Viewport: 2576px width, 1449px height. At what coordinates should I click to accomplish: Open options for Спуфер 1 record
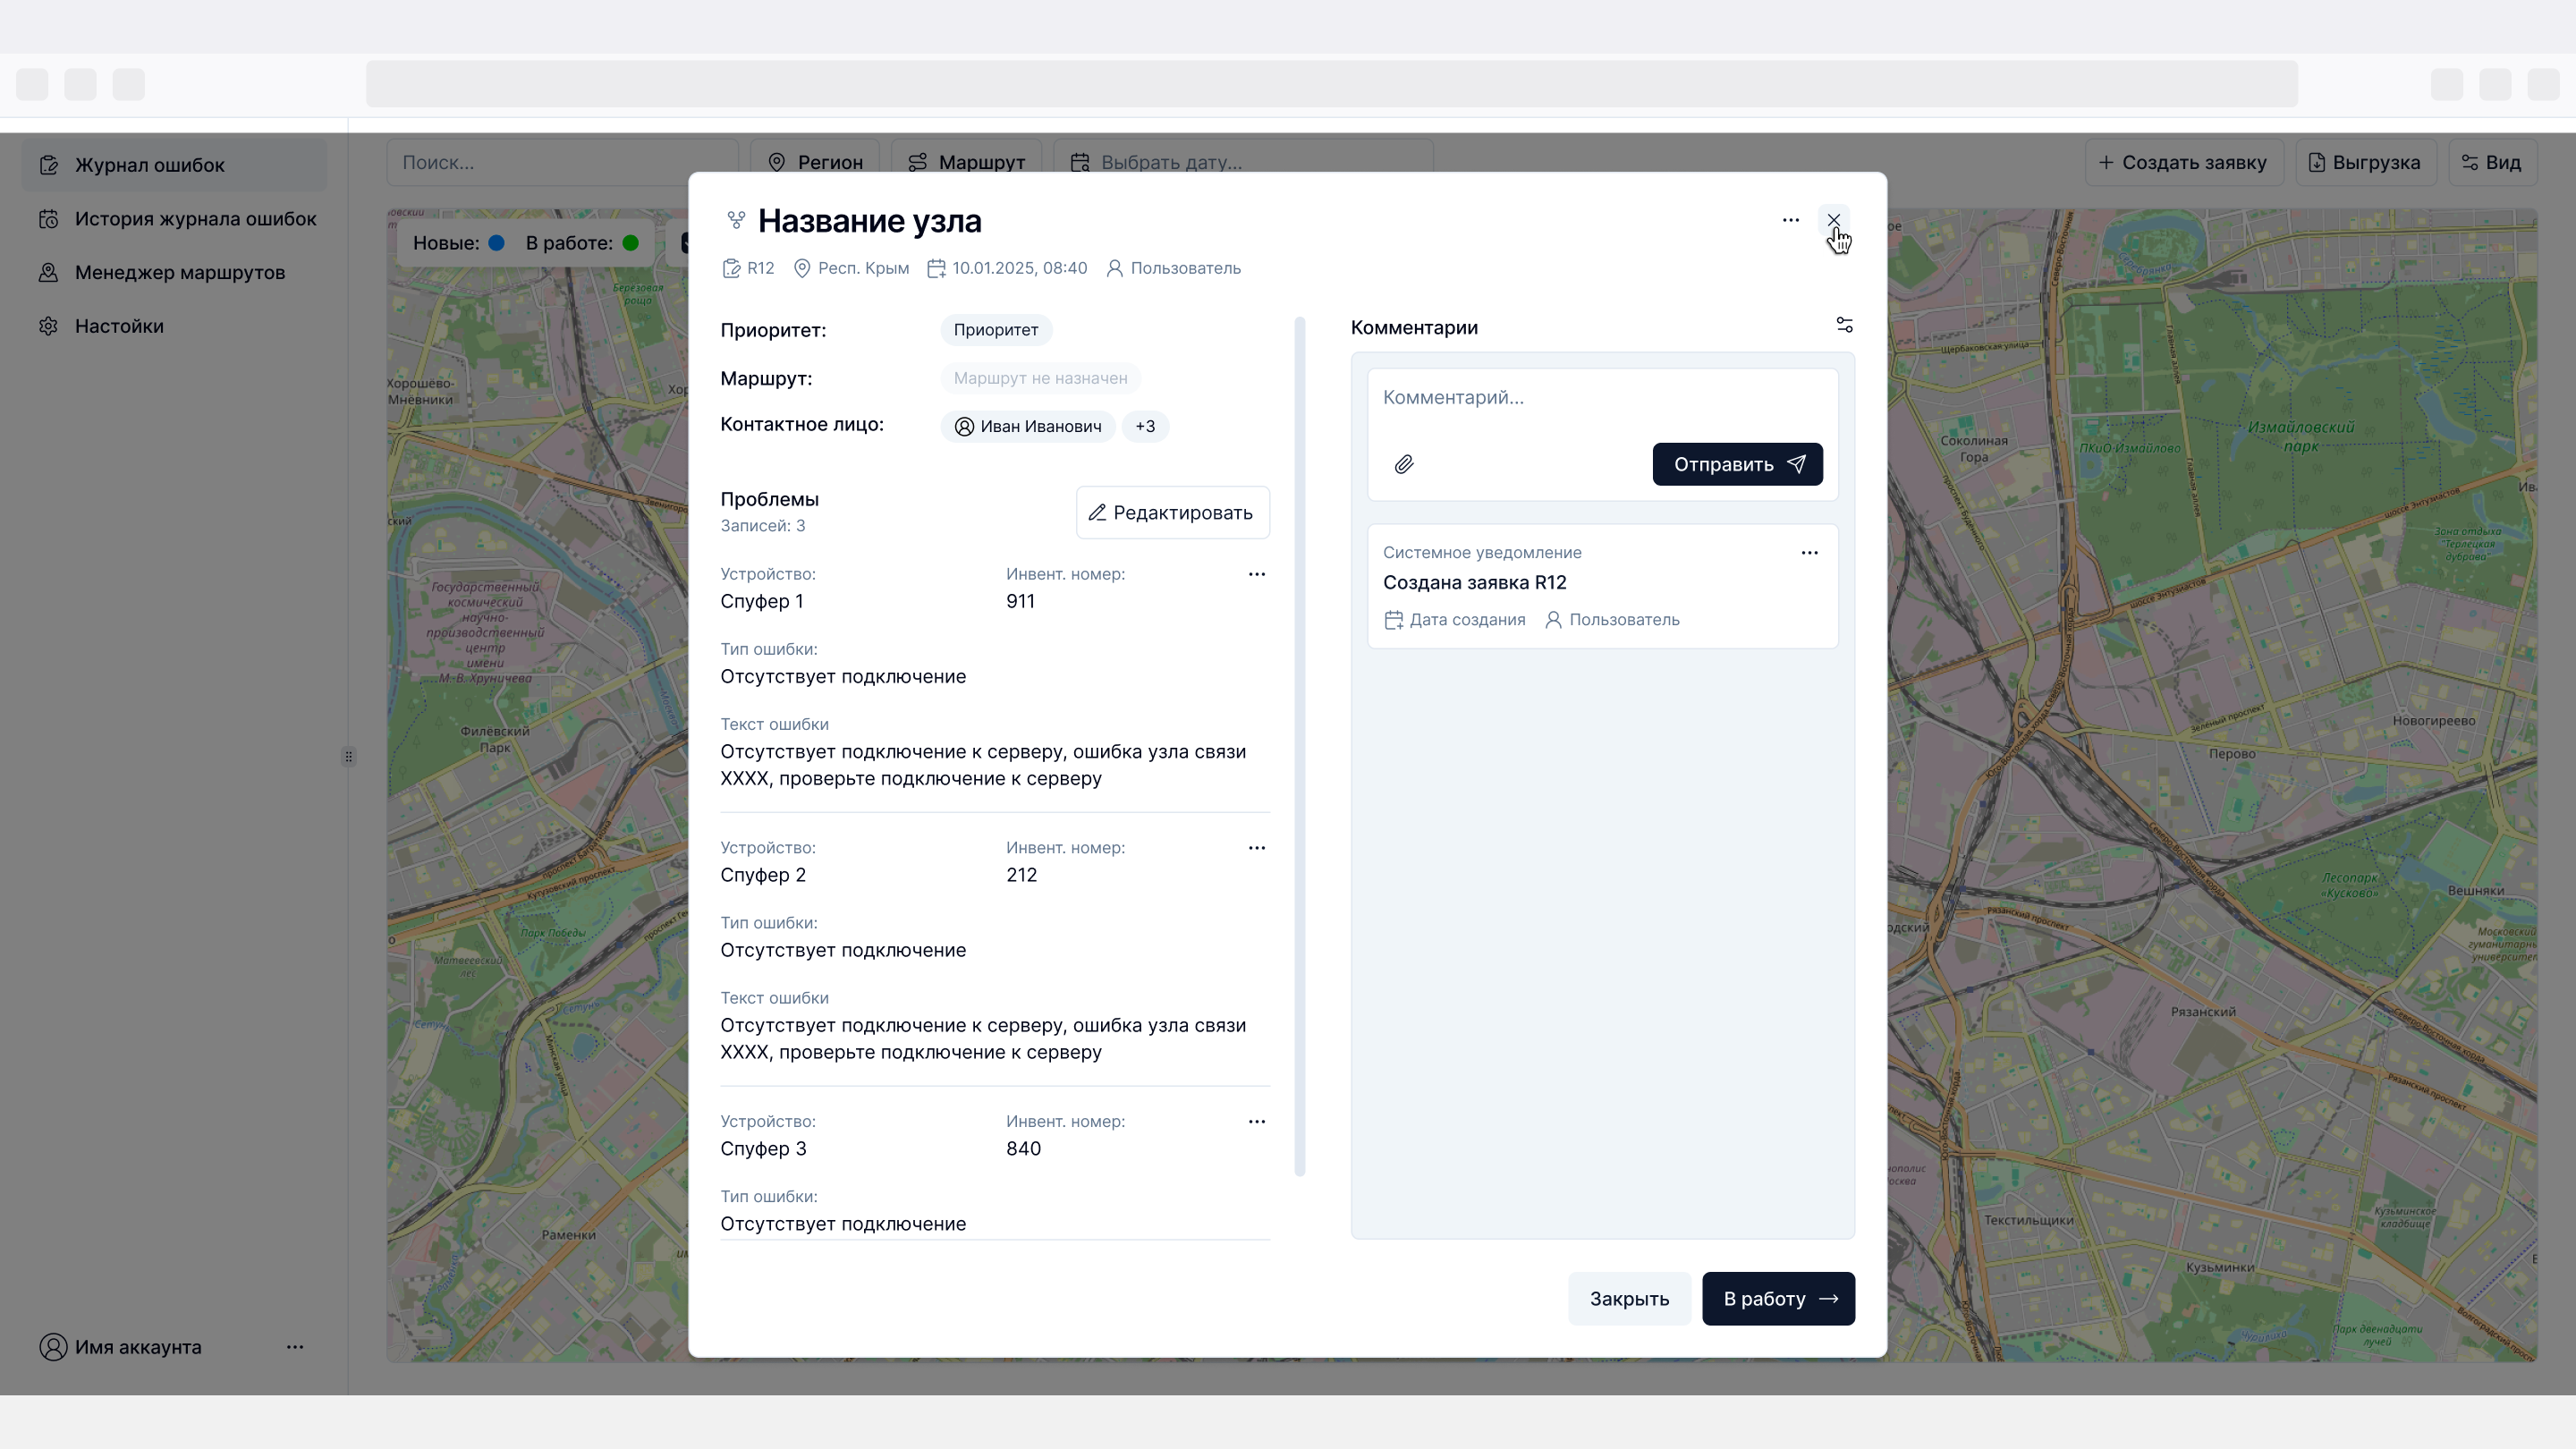click(1256, 574)
